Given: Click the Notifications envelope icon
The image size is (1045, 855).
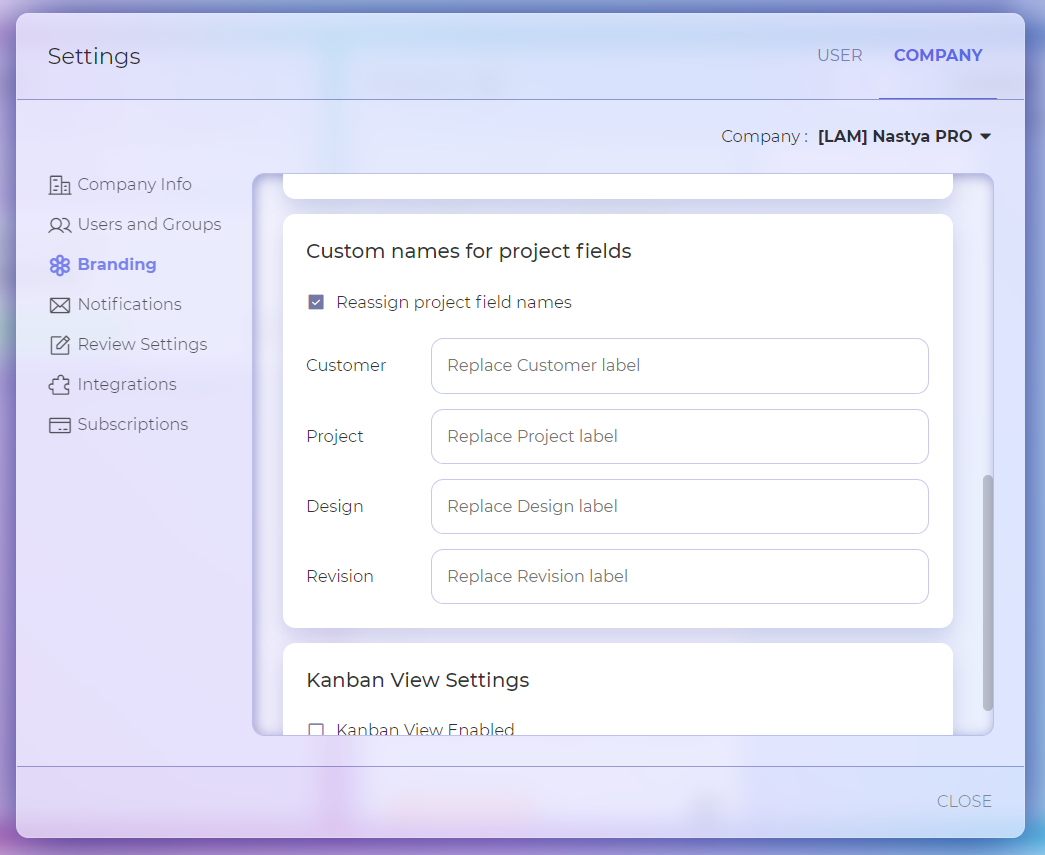Looking at the screenshot, I should pyautogui.click(x=59, y=305).
